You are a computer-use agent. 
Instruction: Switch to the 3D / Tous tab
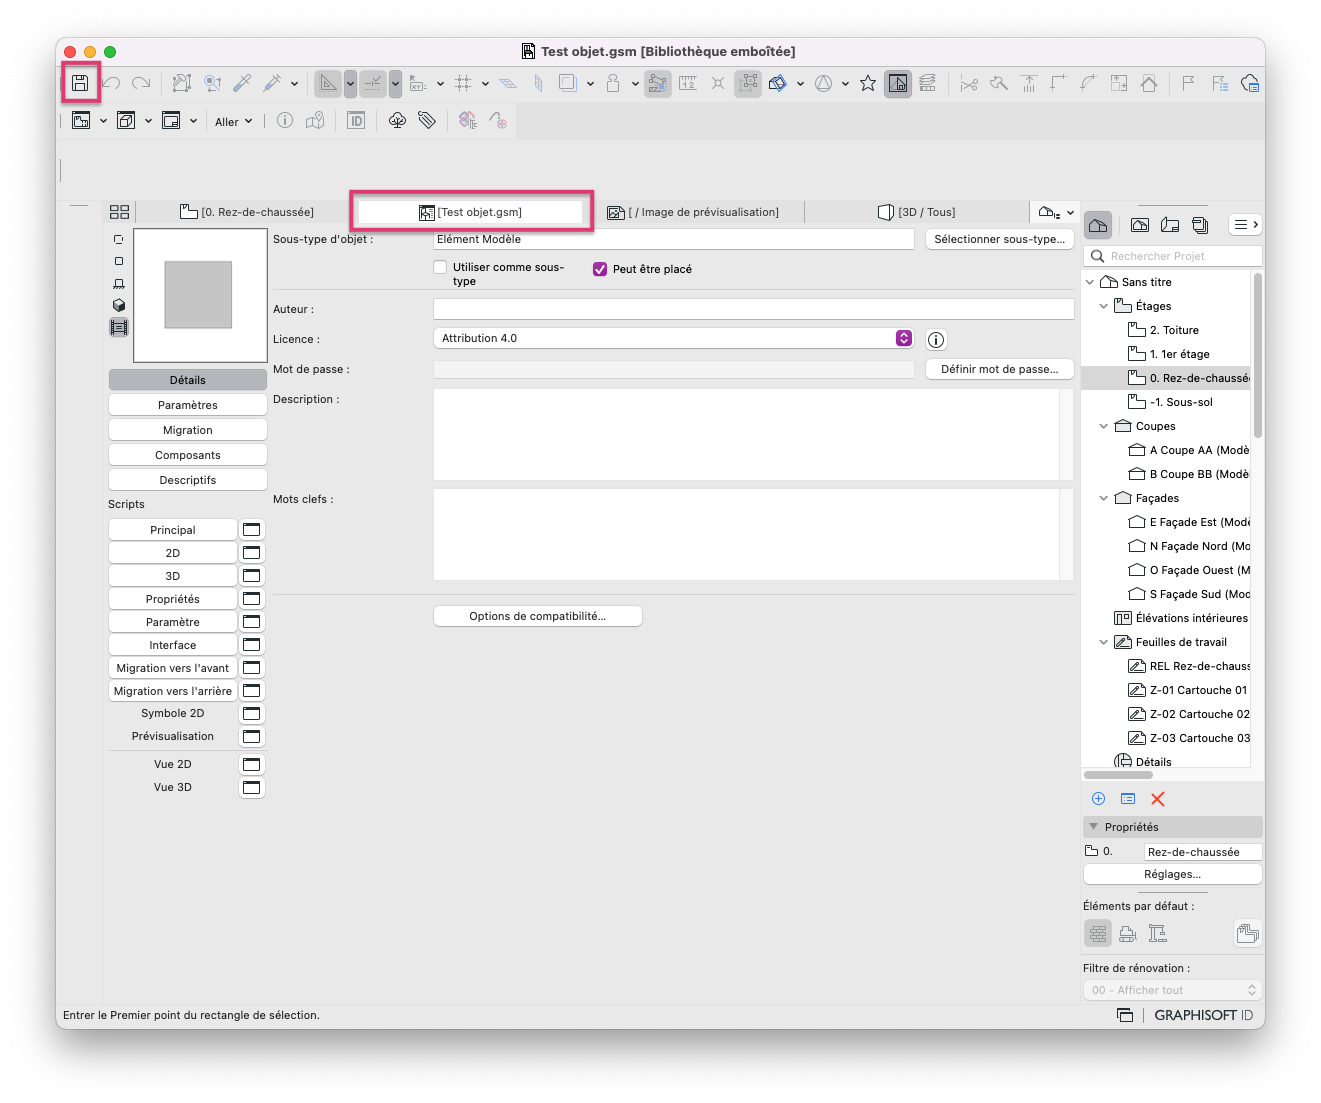(916, 212)
